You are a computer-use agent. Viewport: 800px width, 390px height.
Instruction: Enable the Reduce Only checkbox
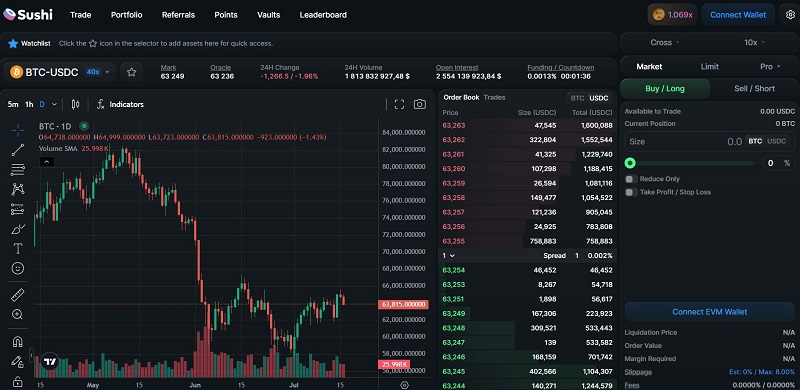point(632,179)
